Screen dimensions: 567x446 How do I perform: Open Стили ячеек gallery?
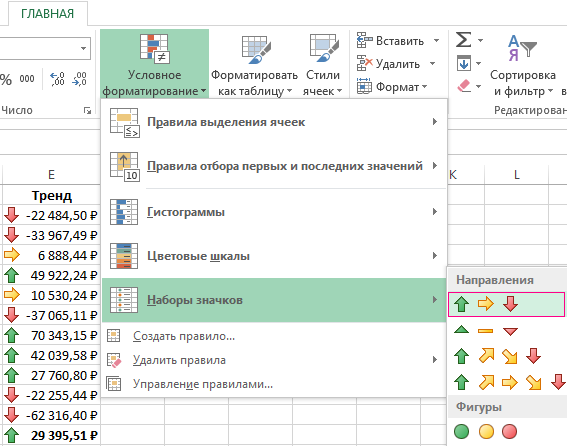click(323, 64)
